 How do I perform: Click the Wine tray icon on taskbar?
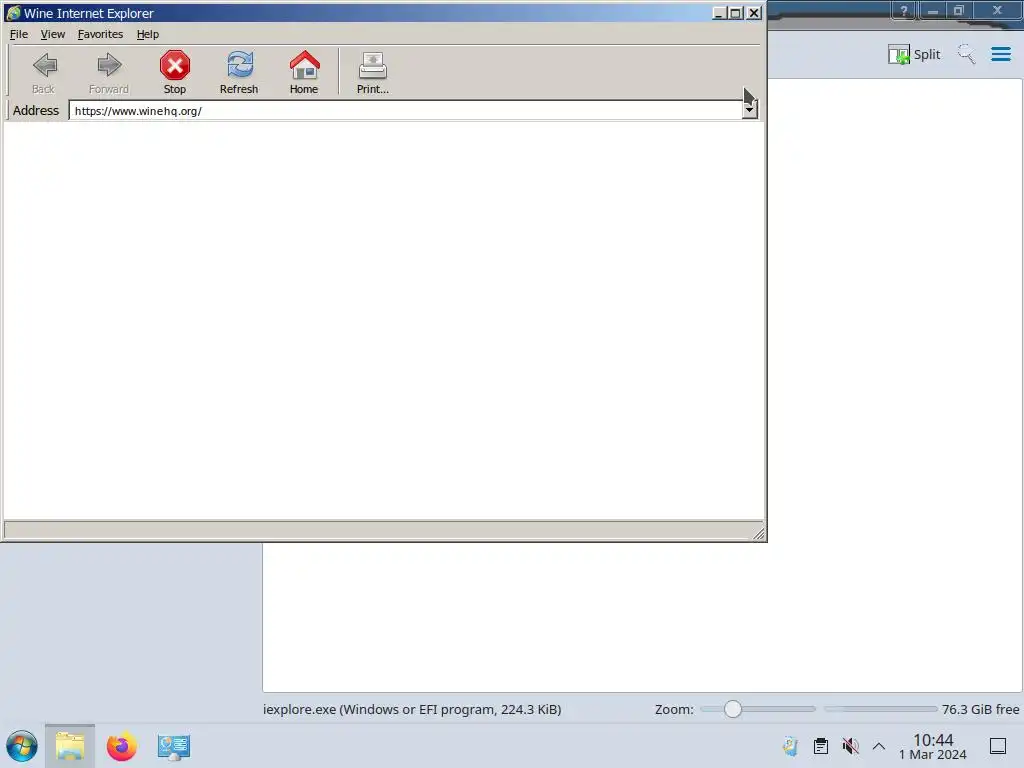(790, 746)
